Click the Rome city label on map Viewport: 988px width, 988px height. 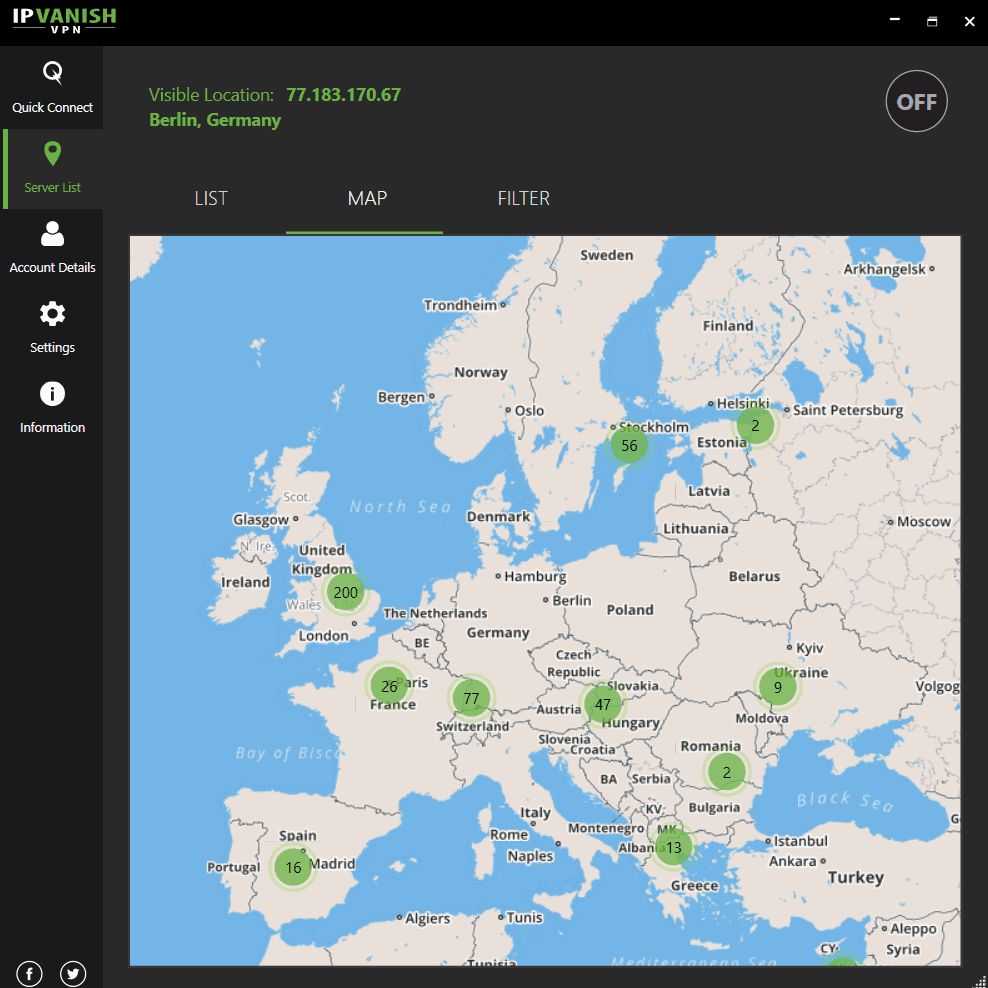pos(509,834)
